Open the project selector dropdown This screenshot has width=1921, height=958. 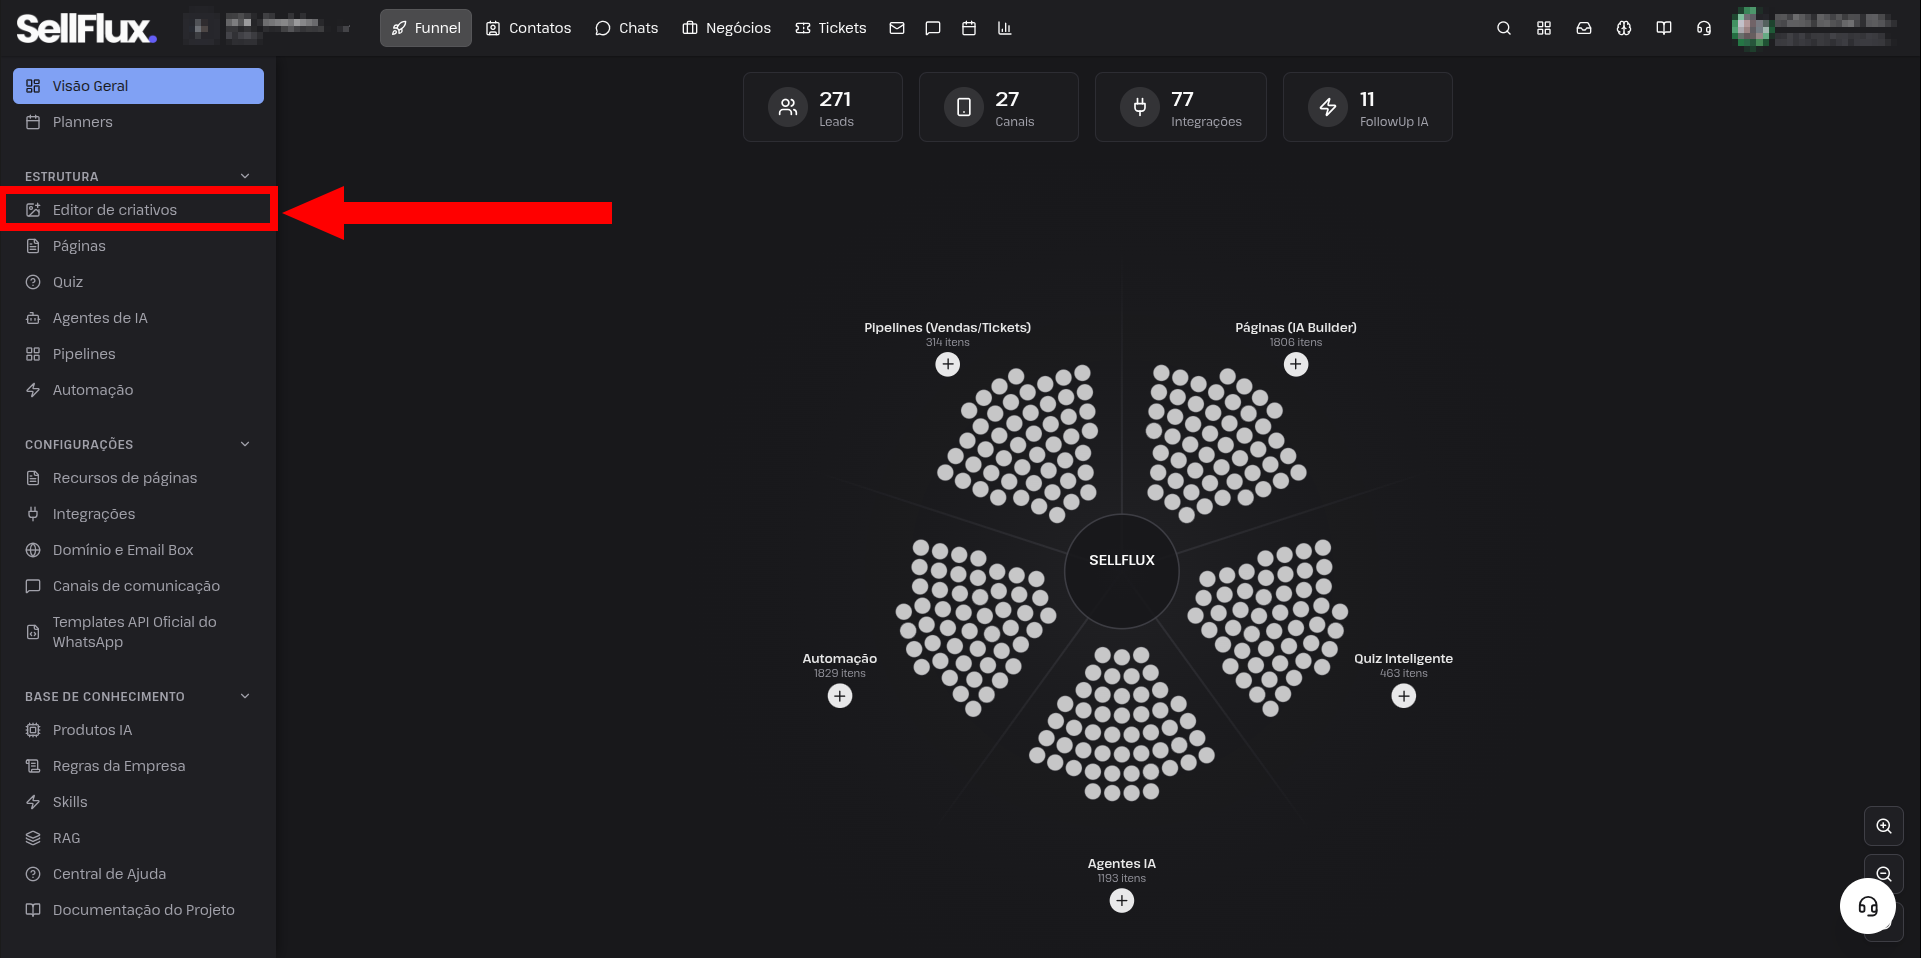click(268, 28)
